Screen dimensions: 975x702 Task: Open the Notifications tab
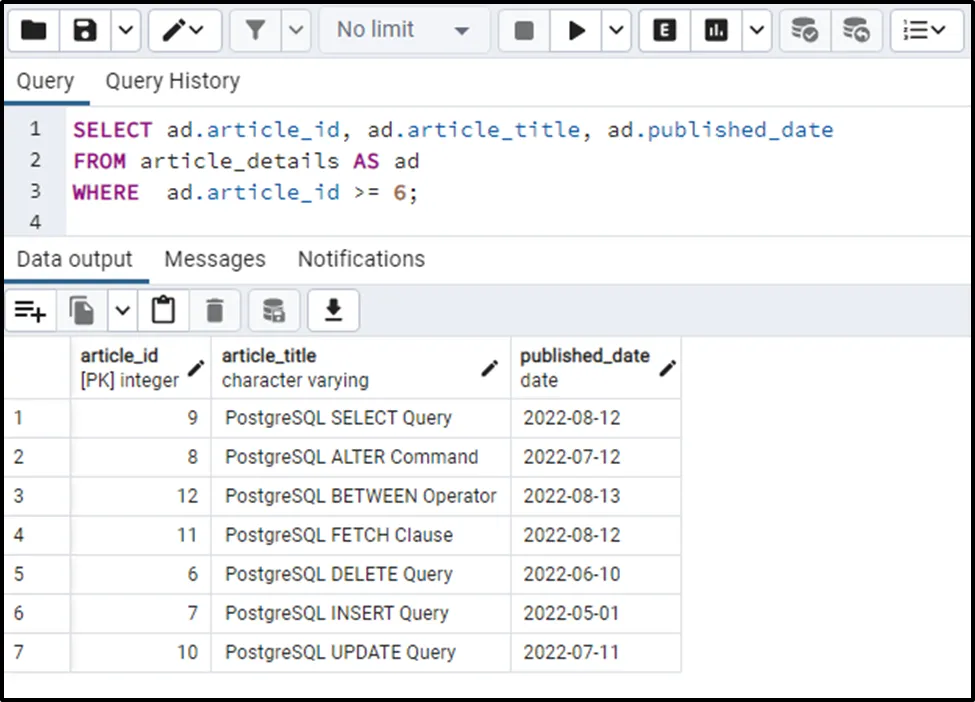[361, 259]
